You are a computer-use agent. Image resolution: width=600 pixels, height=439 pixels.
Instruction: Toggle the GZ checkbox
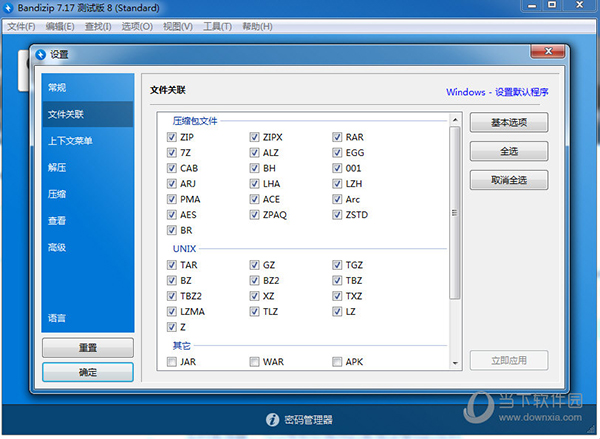point(254,265)
